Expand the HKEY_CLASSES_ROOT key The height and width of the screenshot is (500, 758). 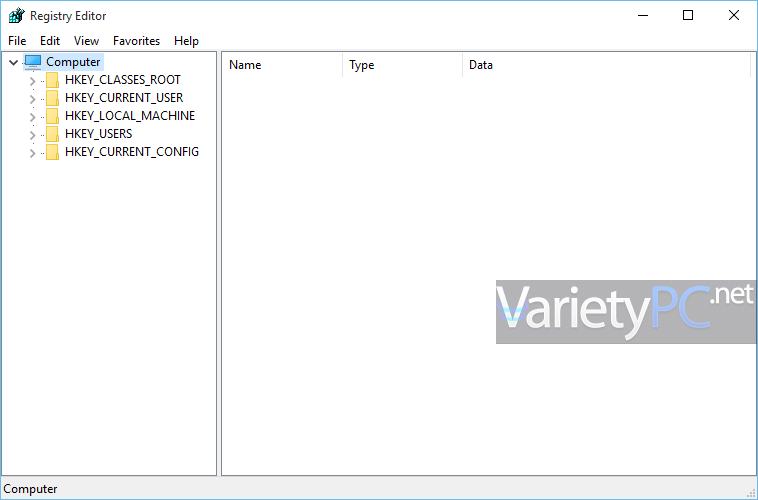pos(32,81)
